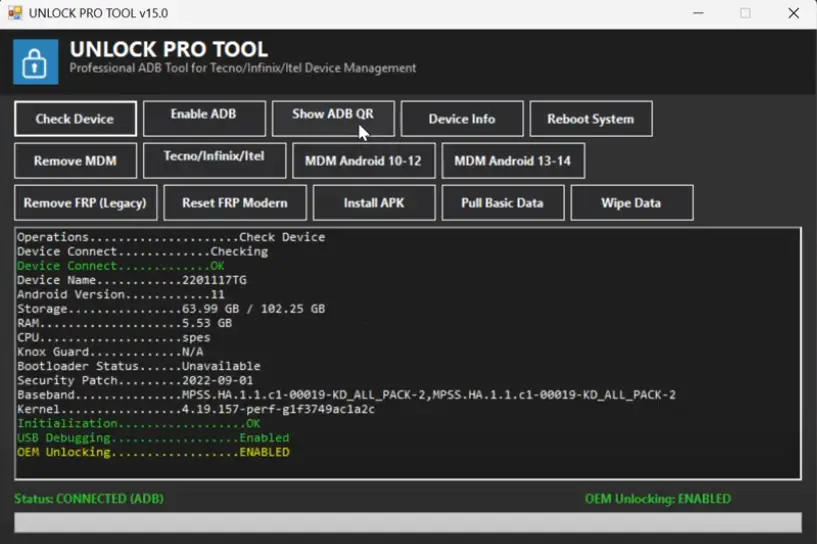817x544 pixels.
Task: Click Reset FRP Modern
Action: pos(235,203)
